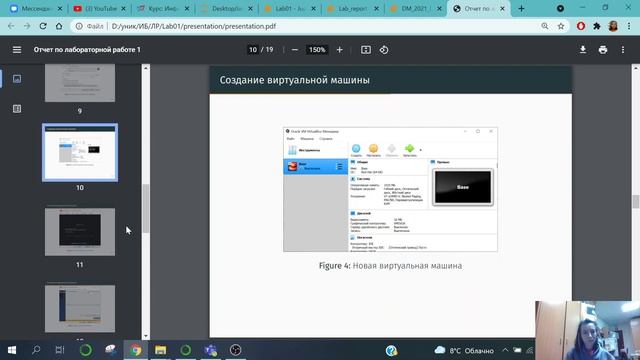Rotate the PDF page counterclockwise
Viewport: 640px width, 360px height.
[x=384, y=50]
